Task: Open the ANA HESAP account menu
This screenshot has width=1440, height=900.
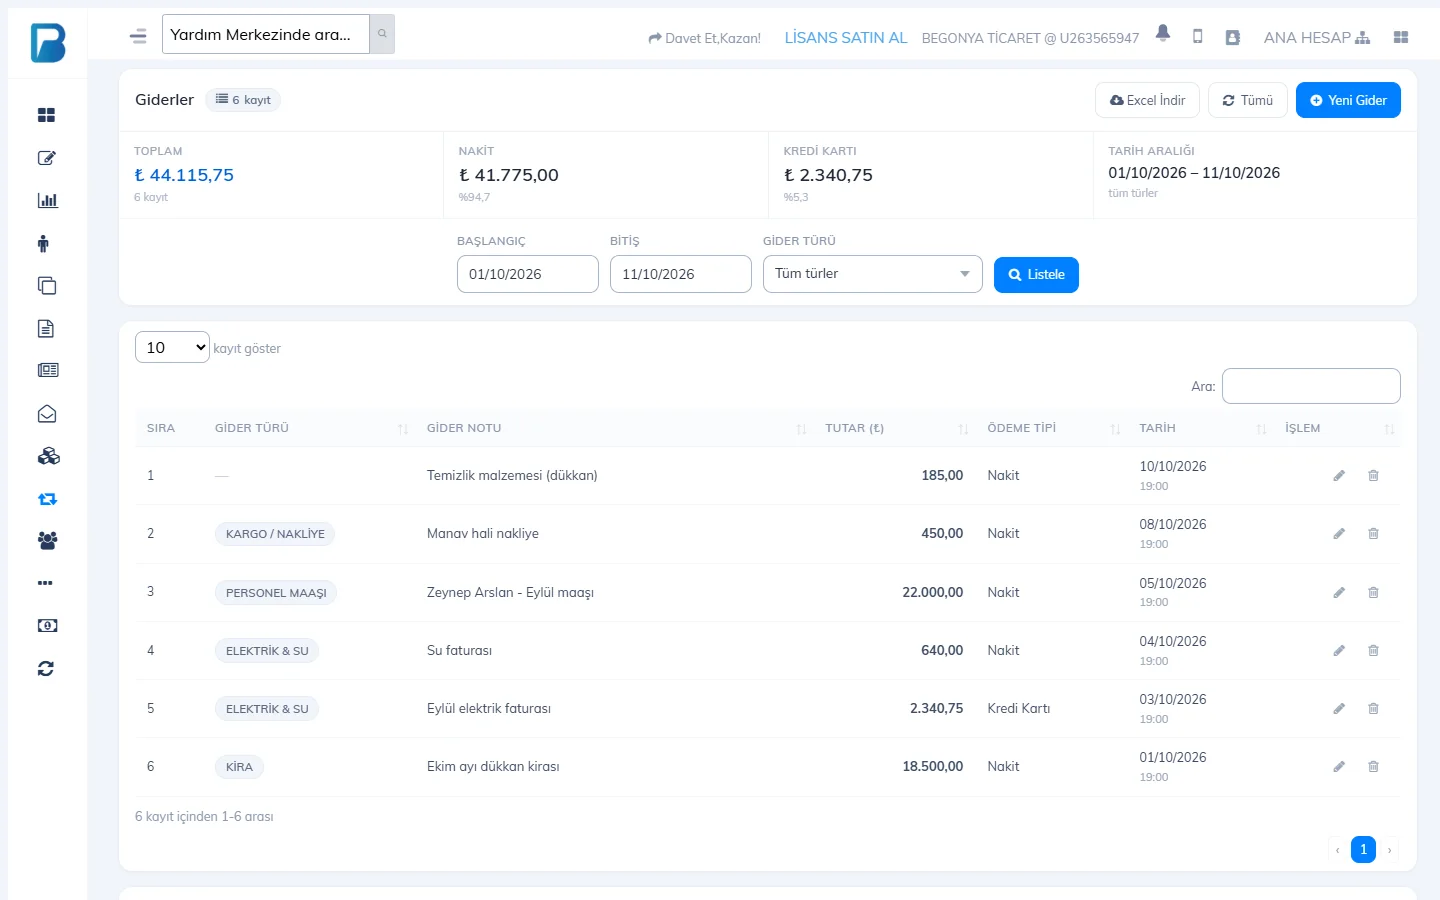Action: (1317, 37)
